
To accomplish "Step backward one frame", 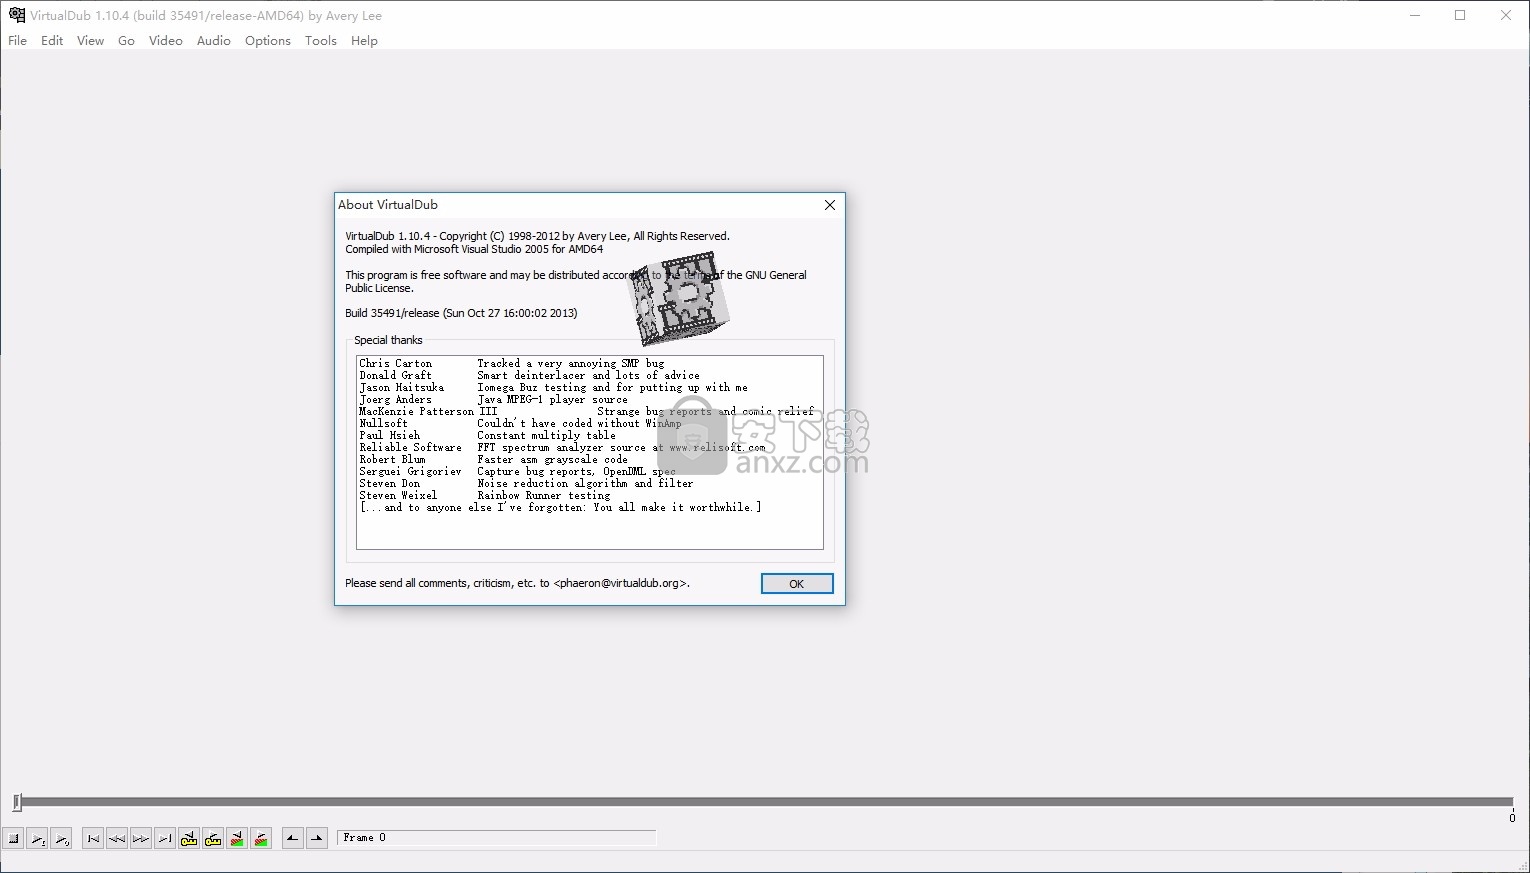I will tap(117, 839).
